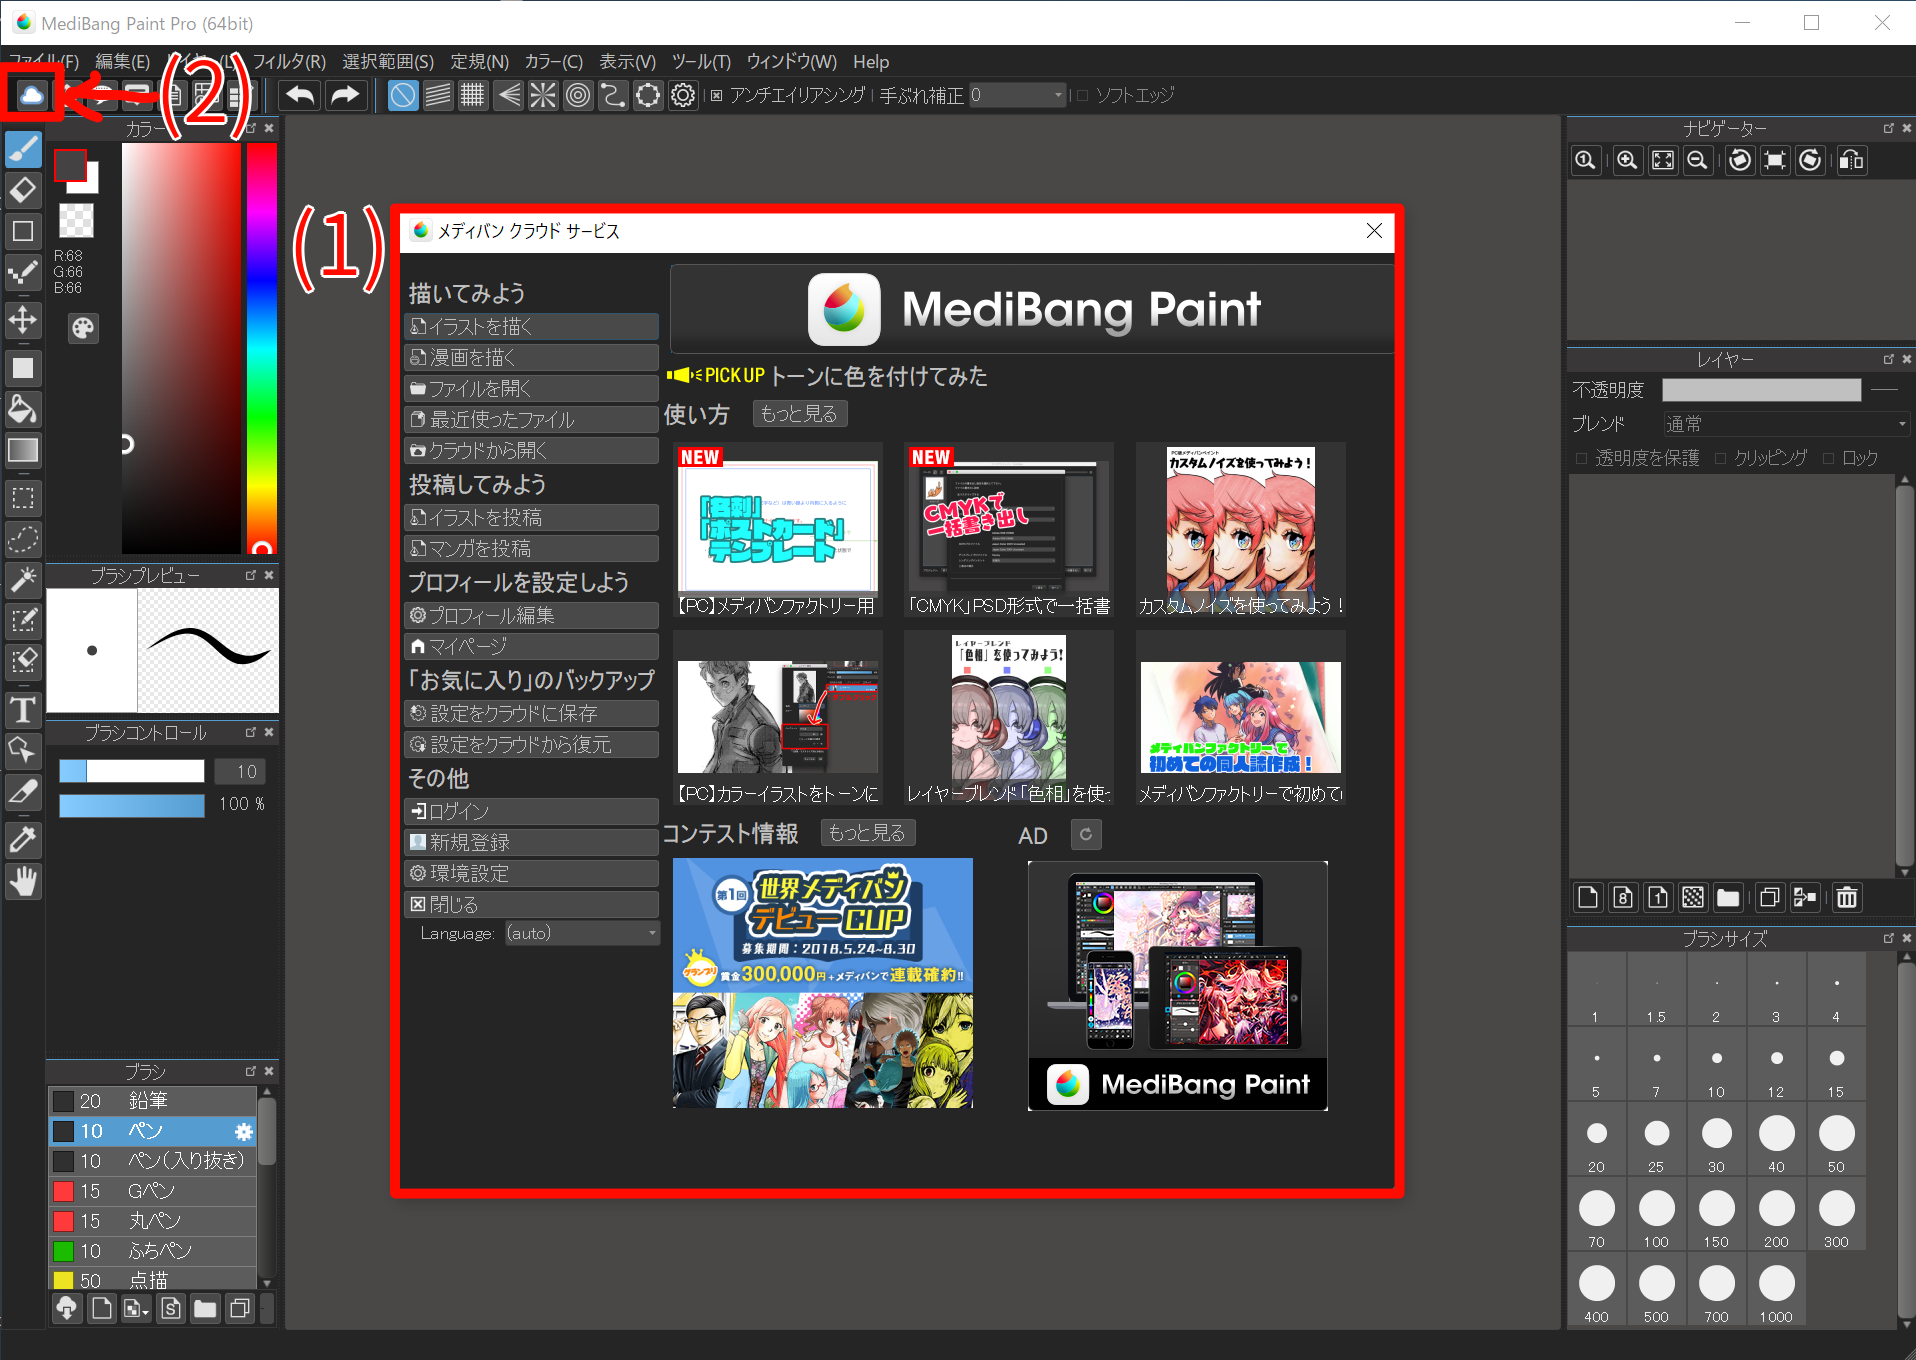Open snap settings gear
Viewport: 1916px width, 1360px height.
683,95
